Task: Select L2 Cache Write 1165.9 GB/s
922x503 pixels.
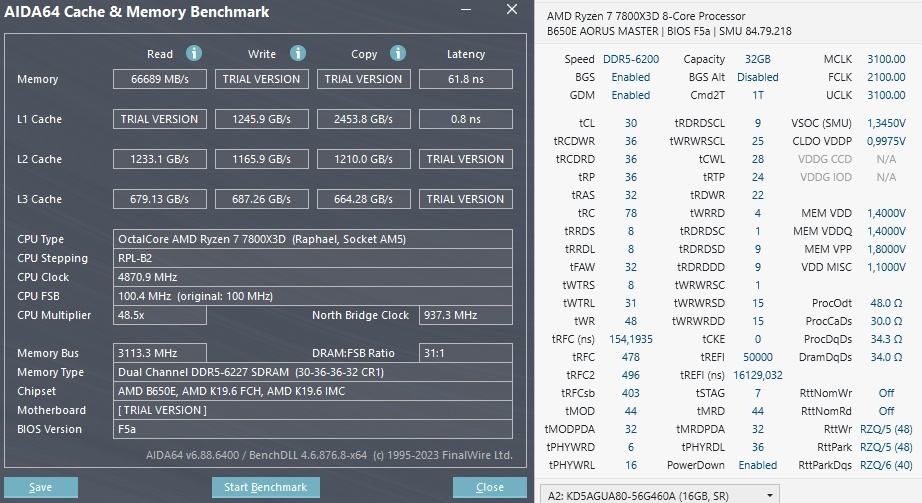Action: click(x=262, y=159)
